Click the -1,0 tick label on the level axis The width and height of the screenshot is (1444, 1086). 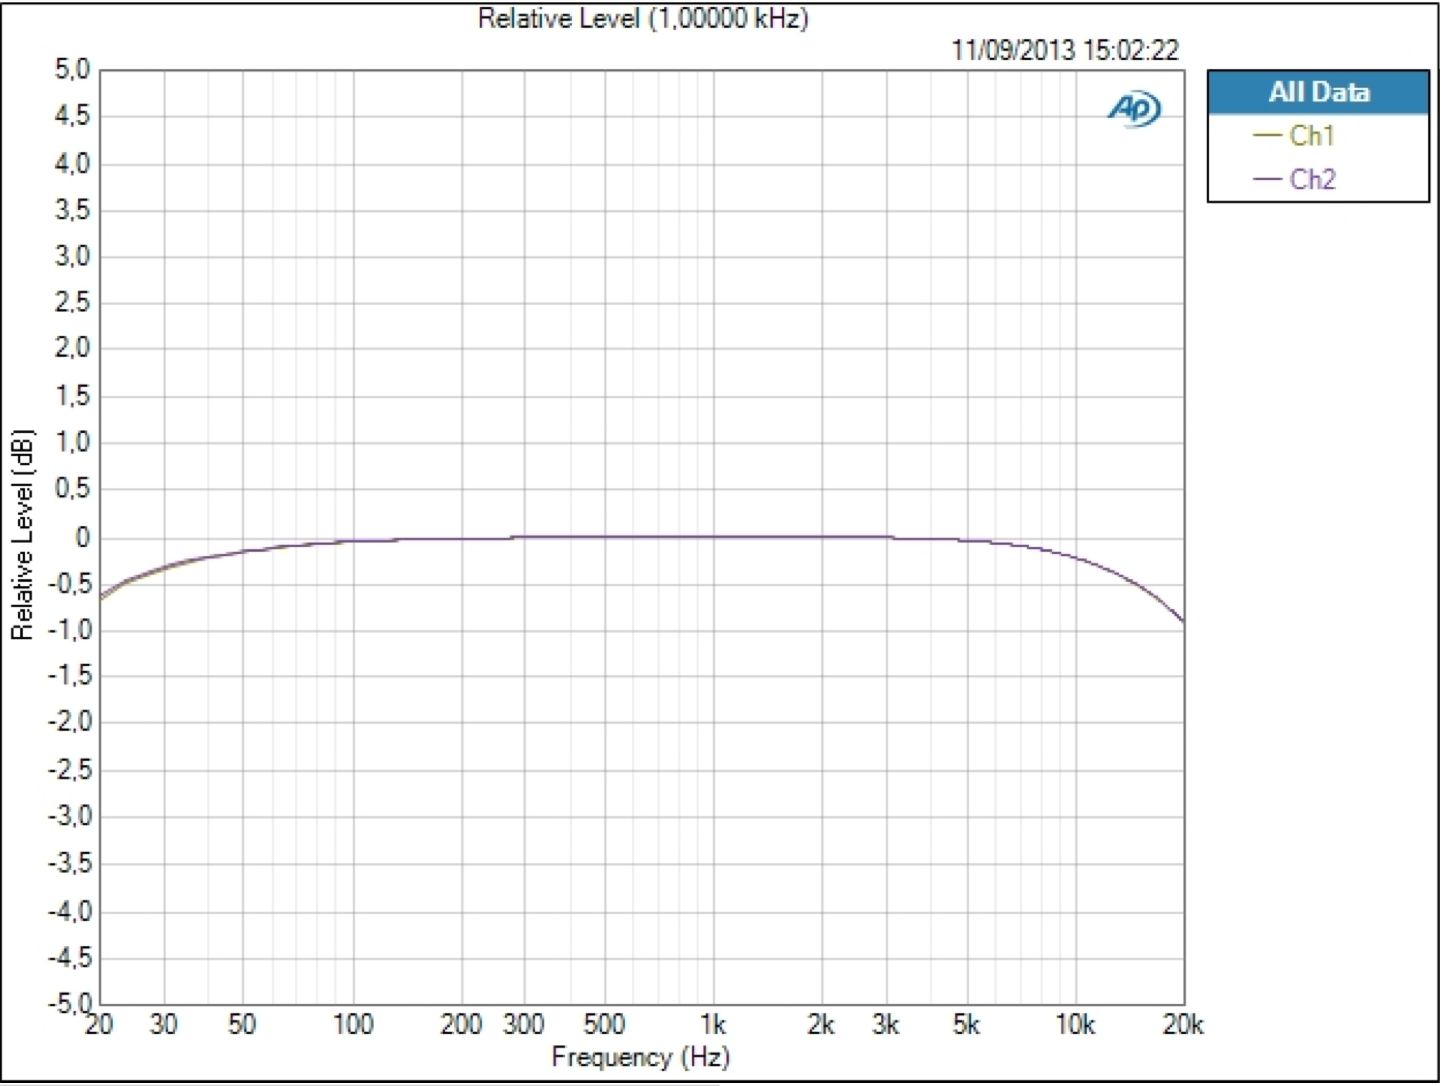coord(68,630)
